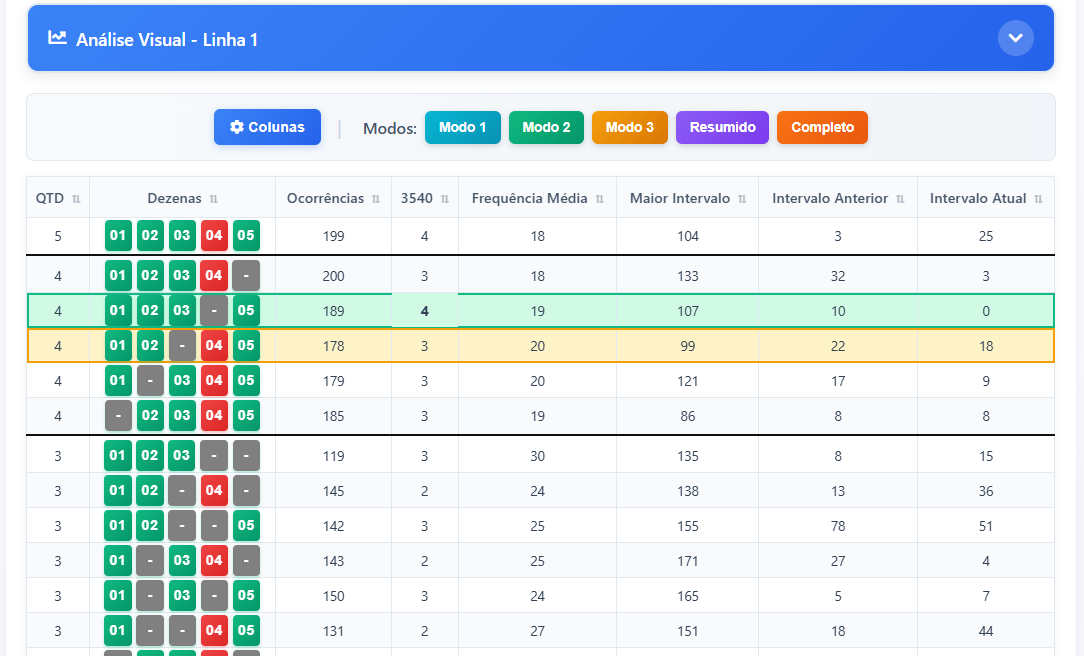Activate Modo 3 display mode
This screenshot has height=656, width=1084.
pyautogui.click(x=630, y=127)
